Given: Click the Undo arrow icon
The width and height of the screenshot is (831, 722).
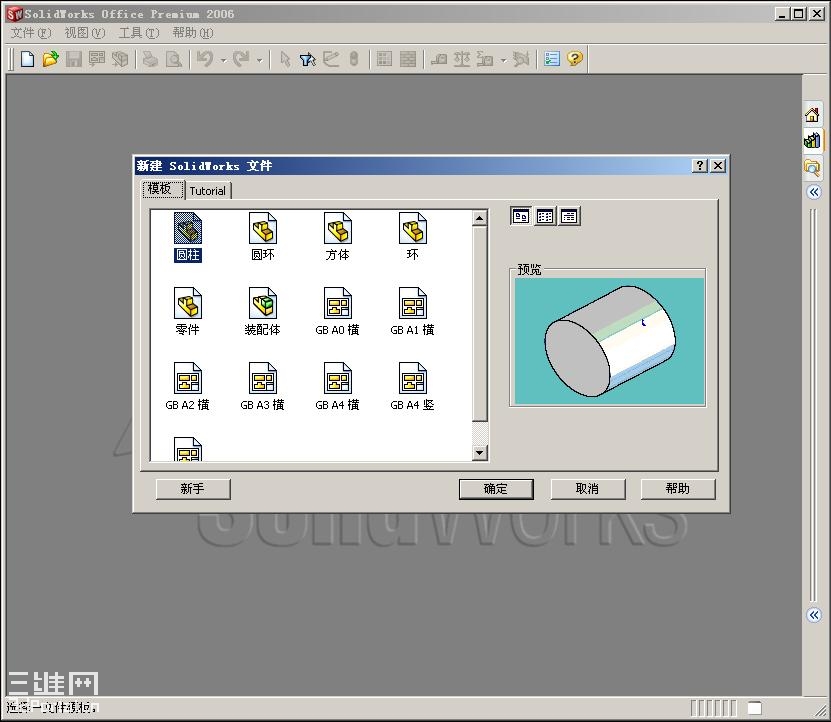Looking at the screenshot, I should click(205, 59).
